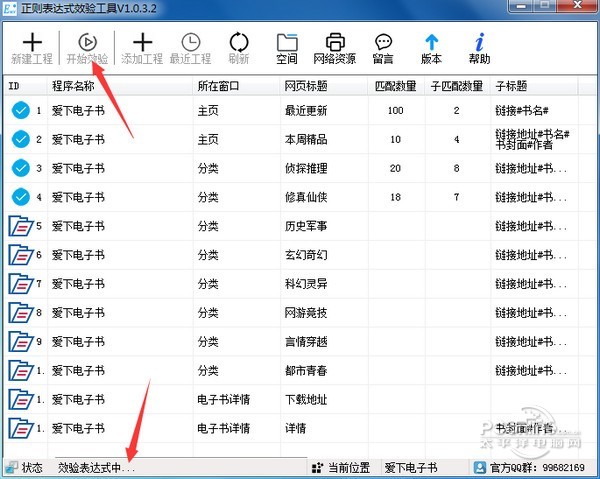Select the 本周精品 page title cell
600x479 pixels.
click(x=306, y=139)
